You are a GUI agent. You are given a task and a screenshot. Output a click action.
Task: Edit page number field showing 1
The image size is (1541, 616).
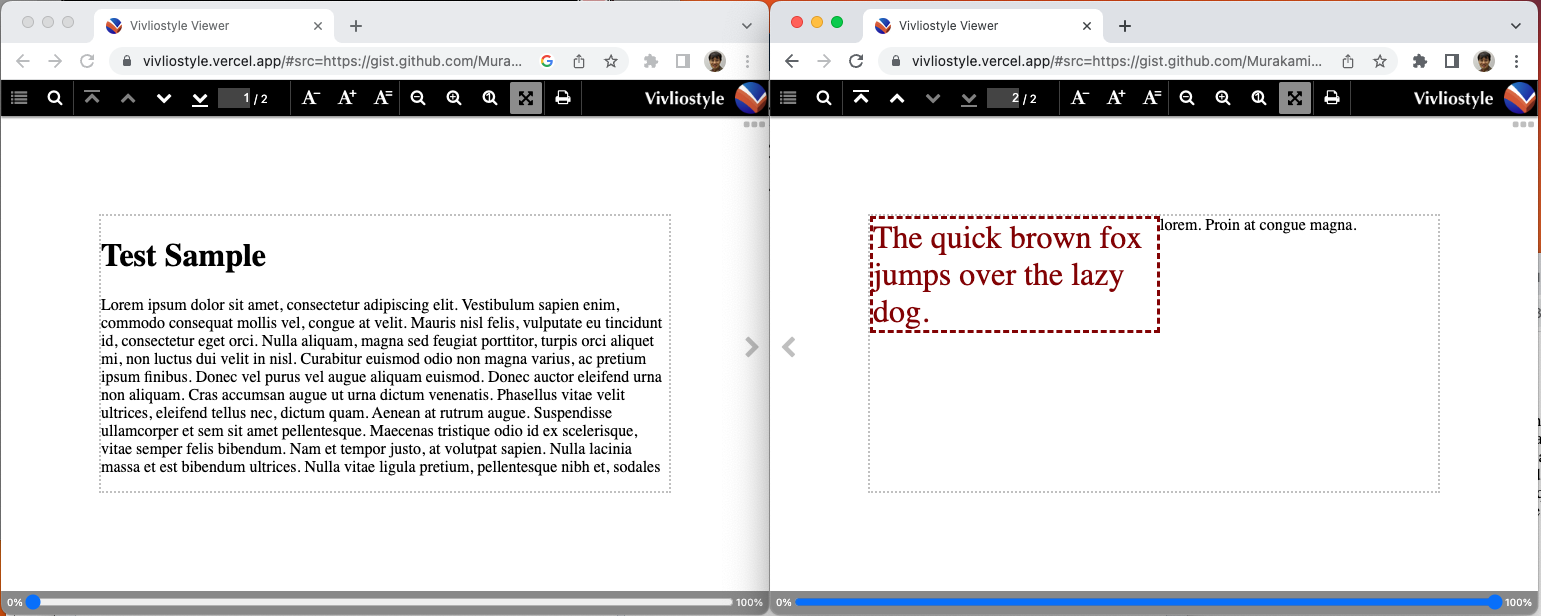pyautogui.click(x=234, y=98)
